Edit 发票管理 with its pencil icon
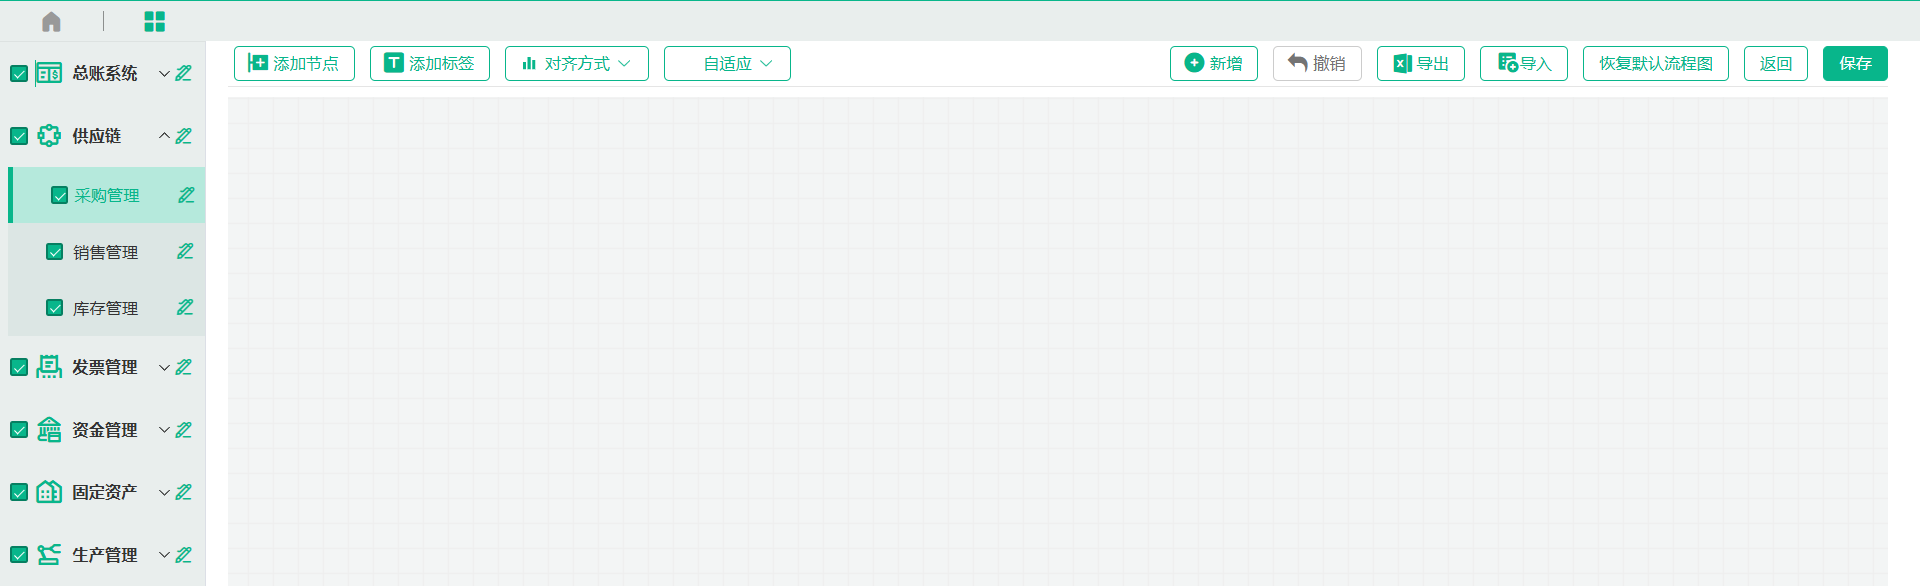The image size is (1920, 586). coord(184,367)
